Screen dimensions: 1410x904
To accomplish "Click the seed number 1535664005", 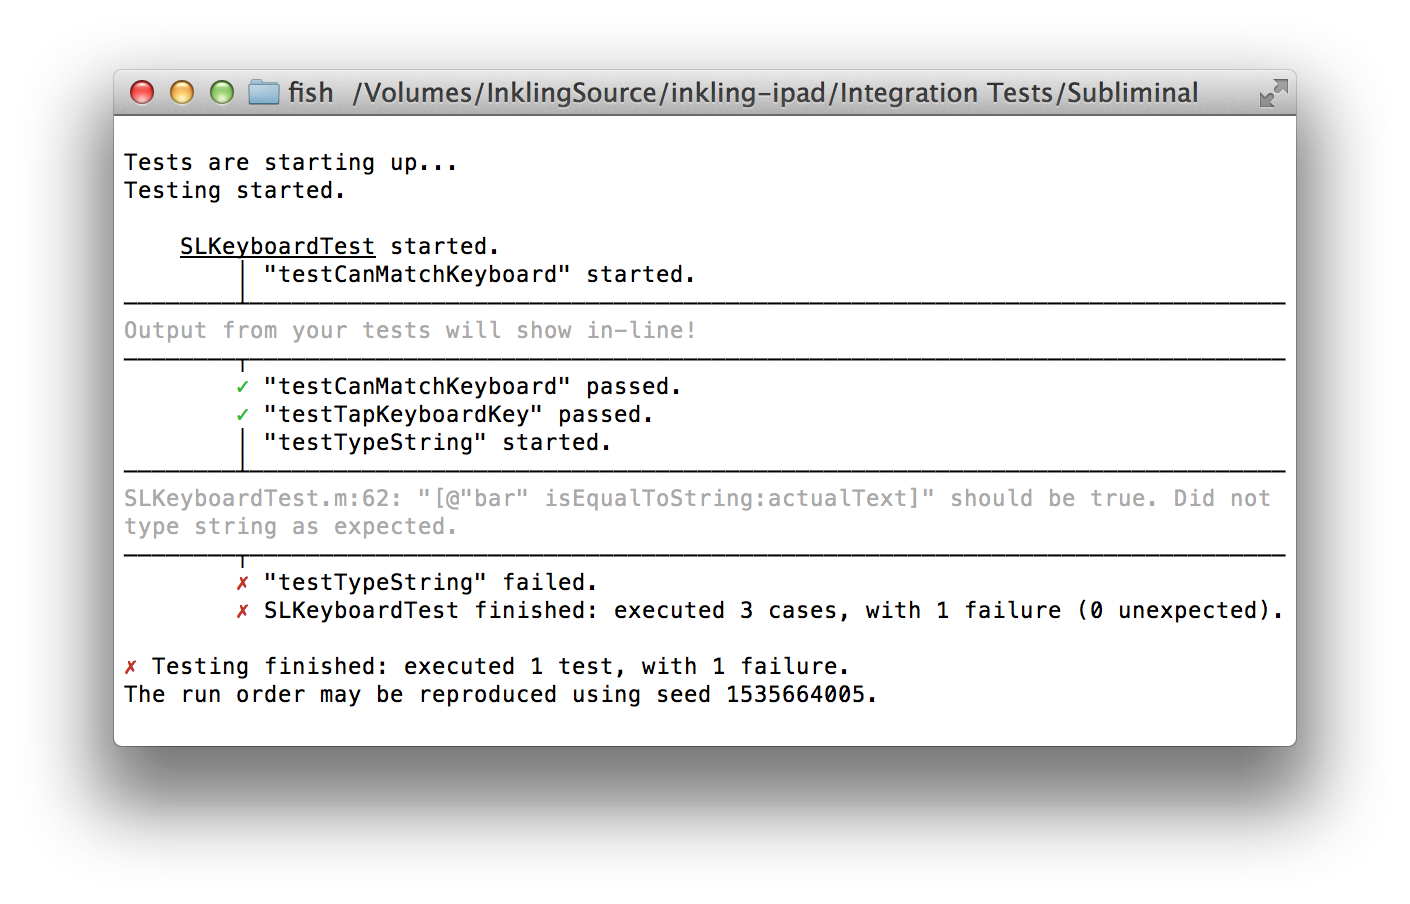I will coord(795,694).
